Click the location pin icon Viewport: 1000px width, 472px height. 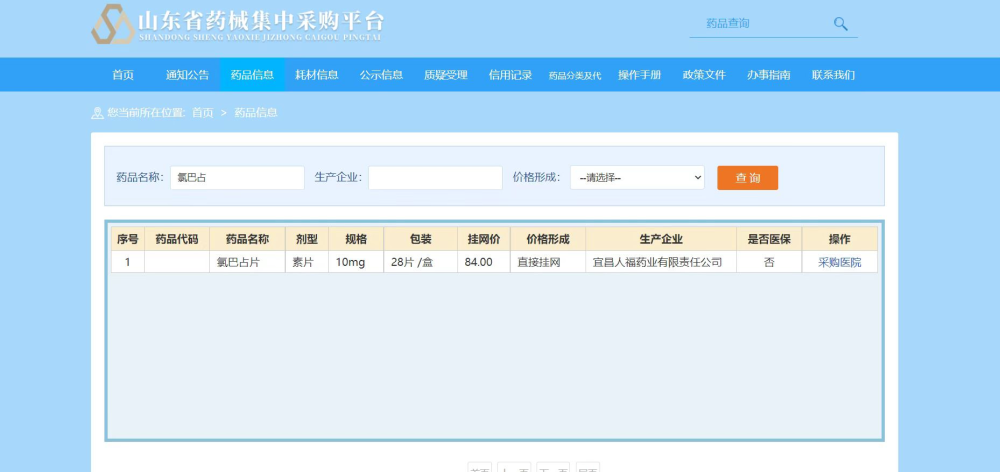pos(97,113)
